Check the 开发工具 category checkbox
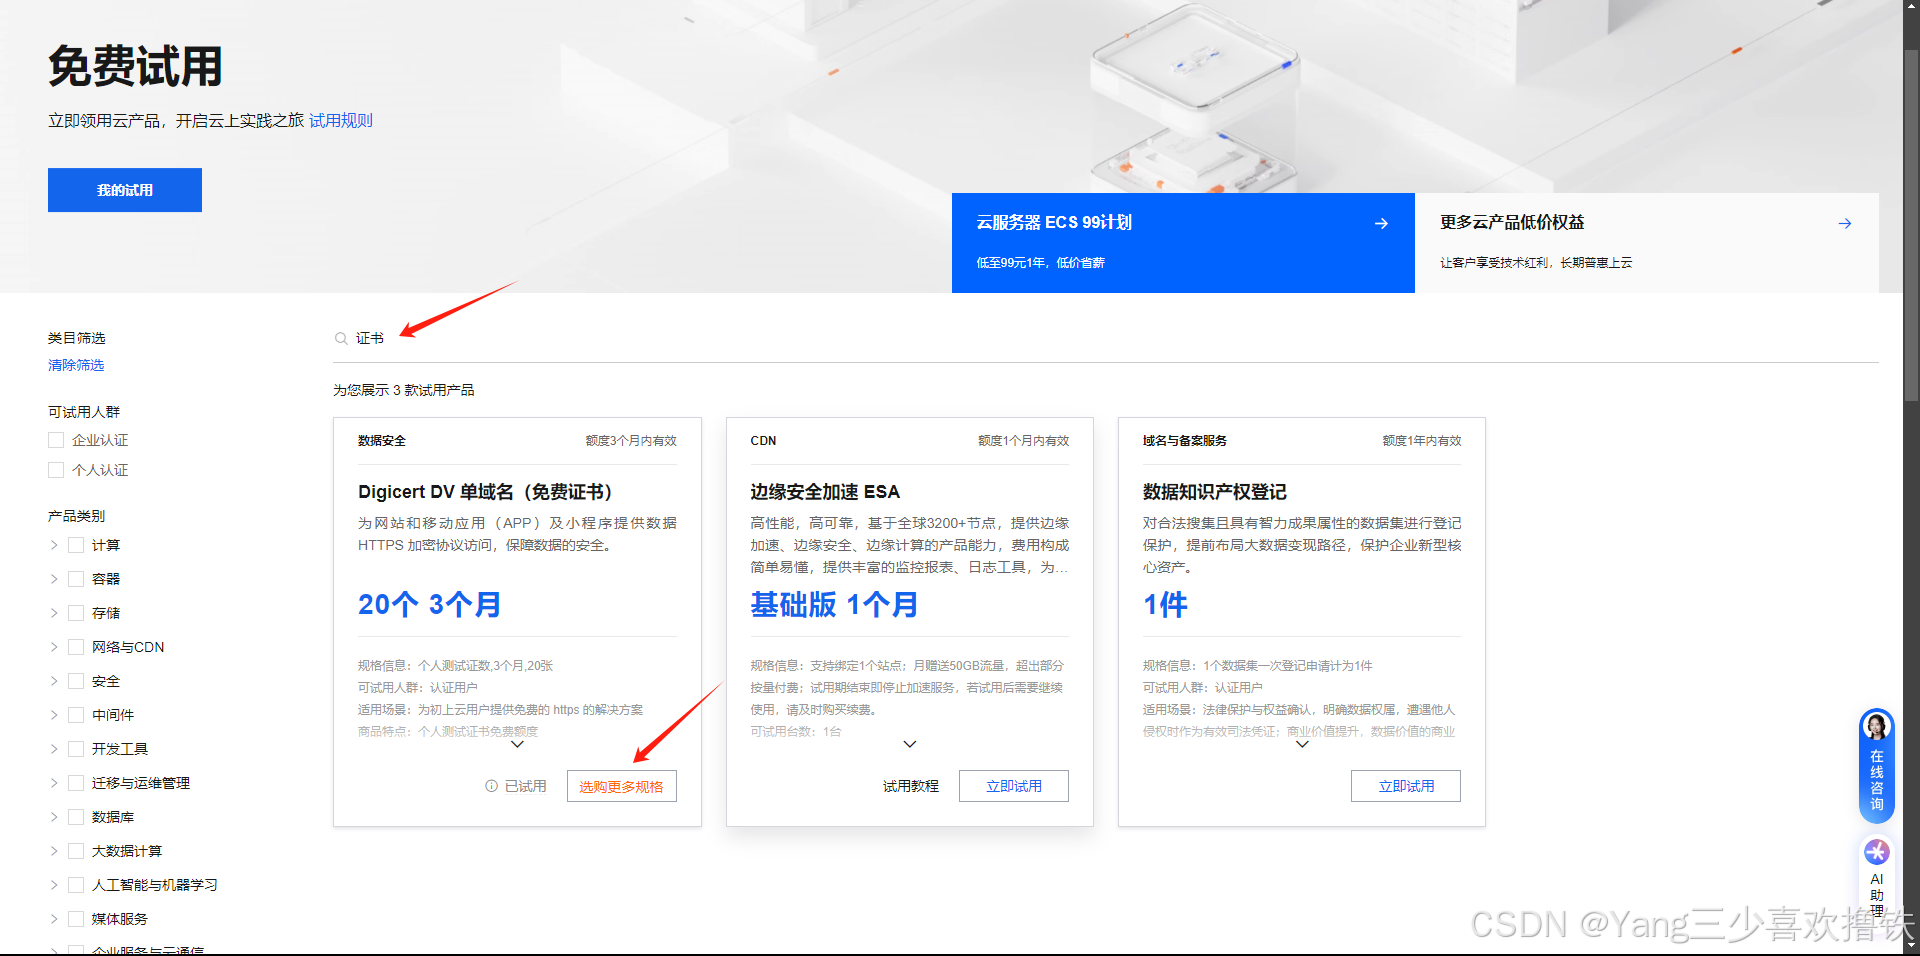 pyautogui.click(x=76, y=749)
